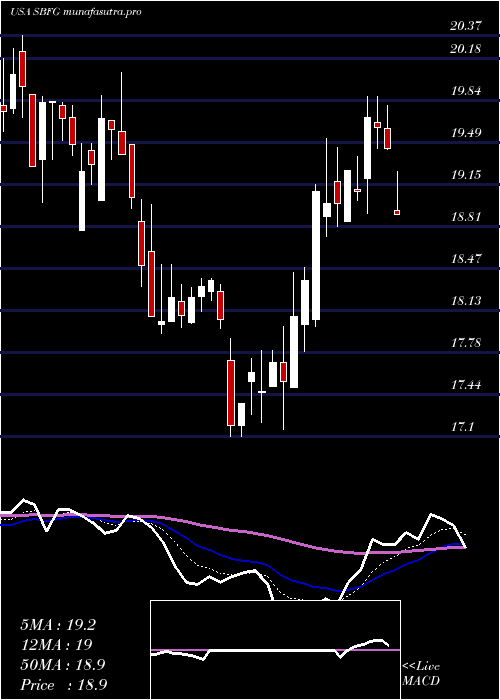This screenshot has width=500, height=700.
Task: Click the '5MA : 19.2' value
Action: click(x=58, y=625)
